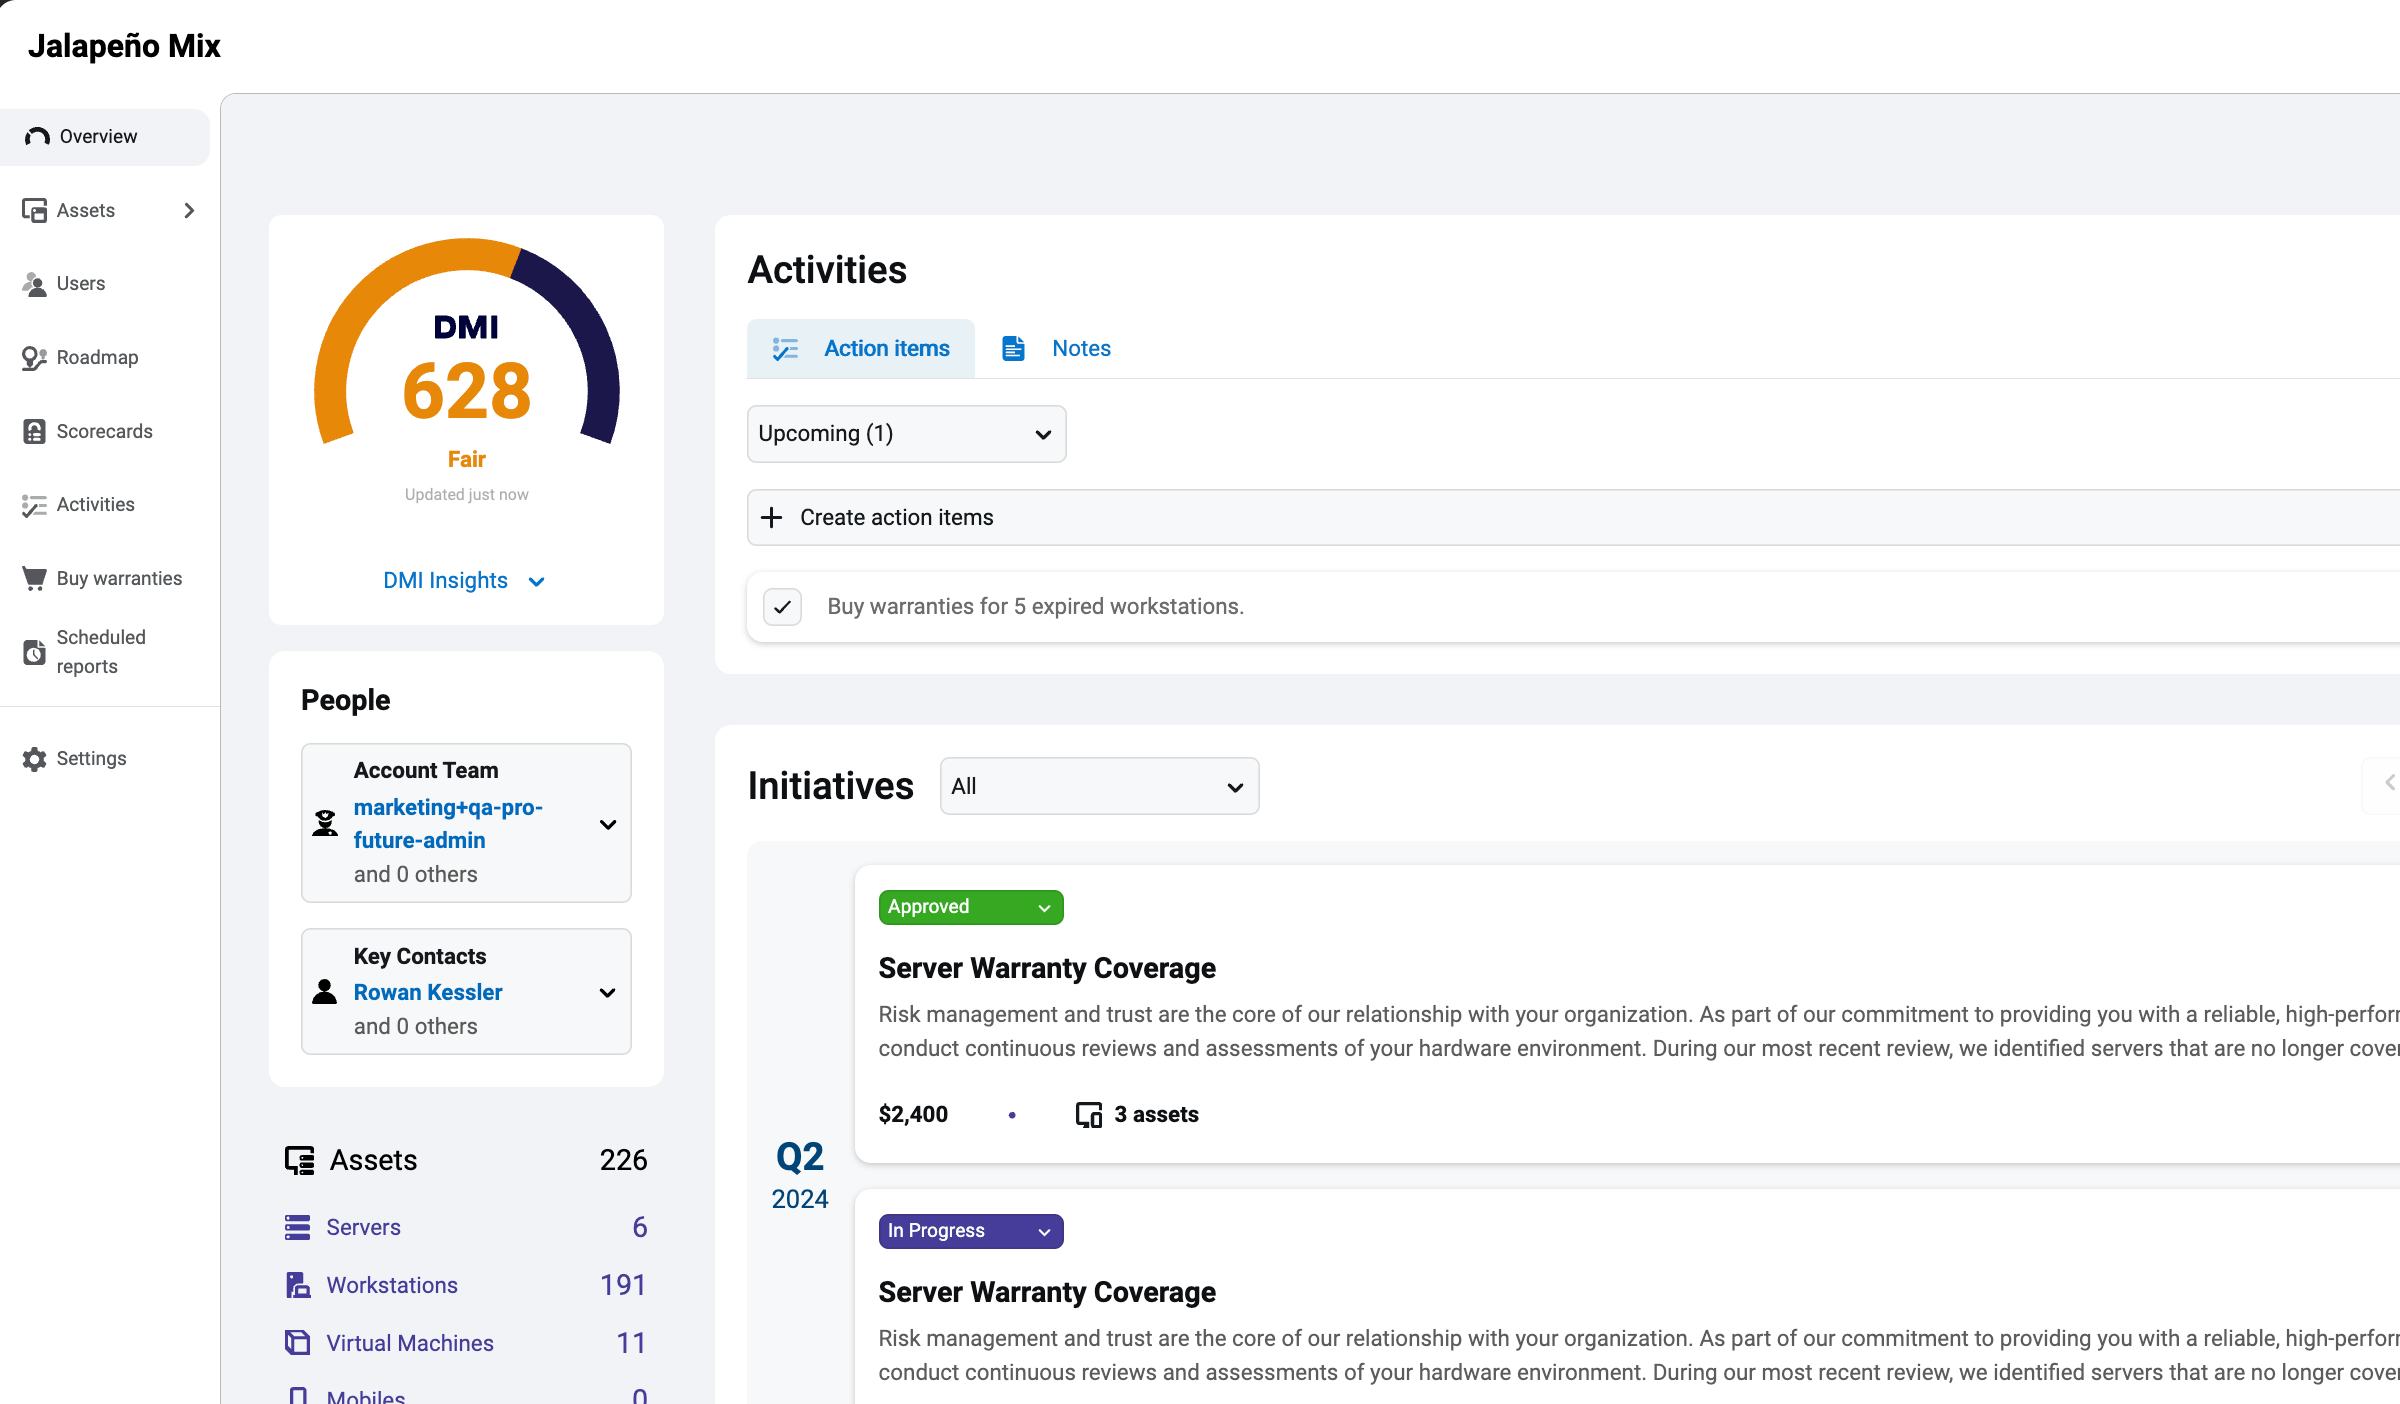Select the Assets icon in the sidebar
2400x1404 pixels.
click(x=35, y=210)
